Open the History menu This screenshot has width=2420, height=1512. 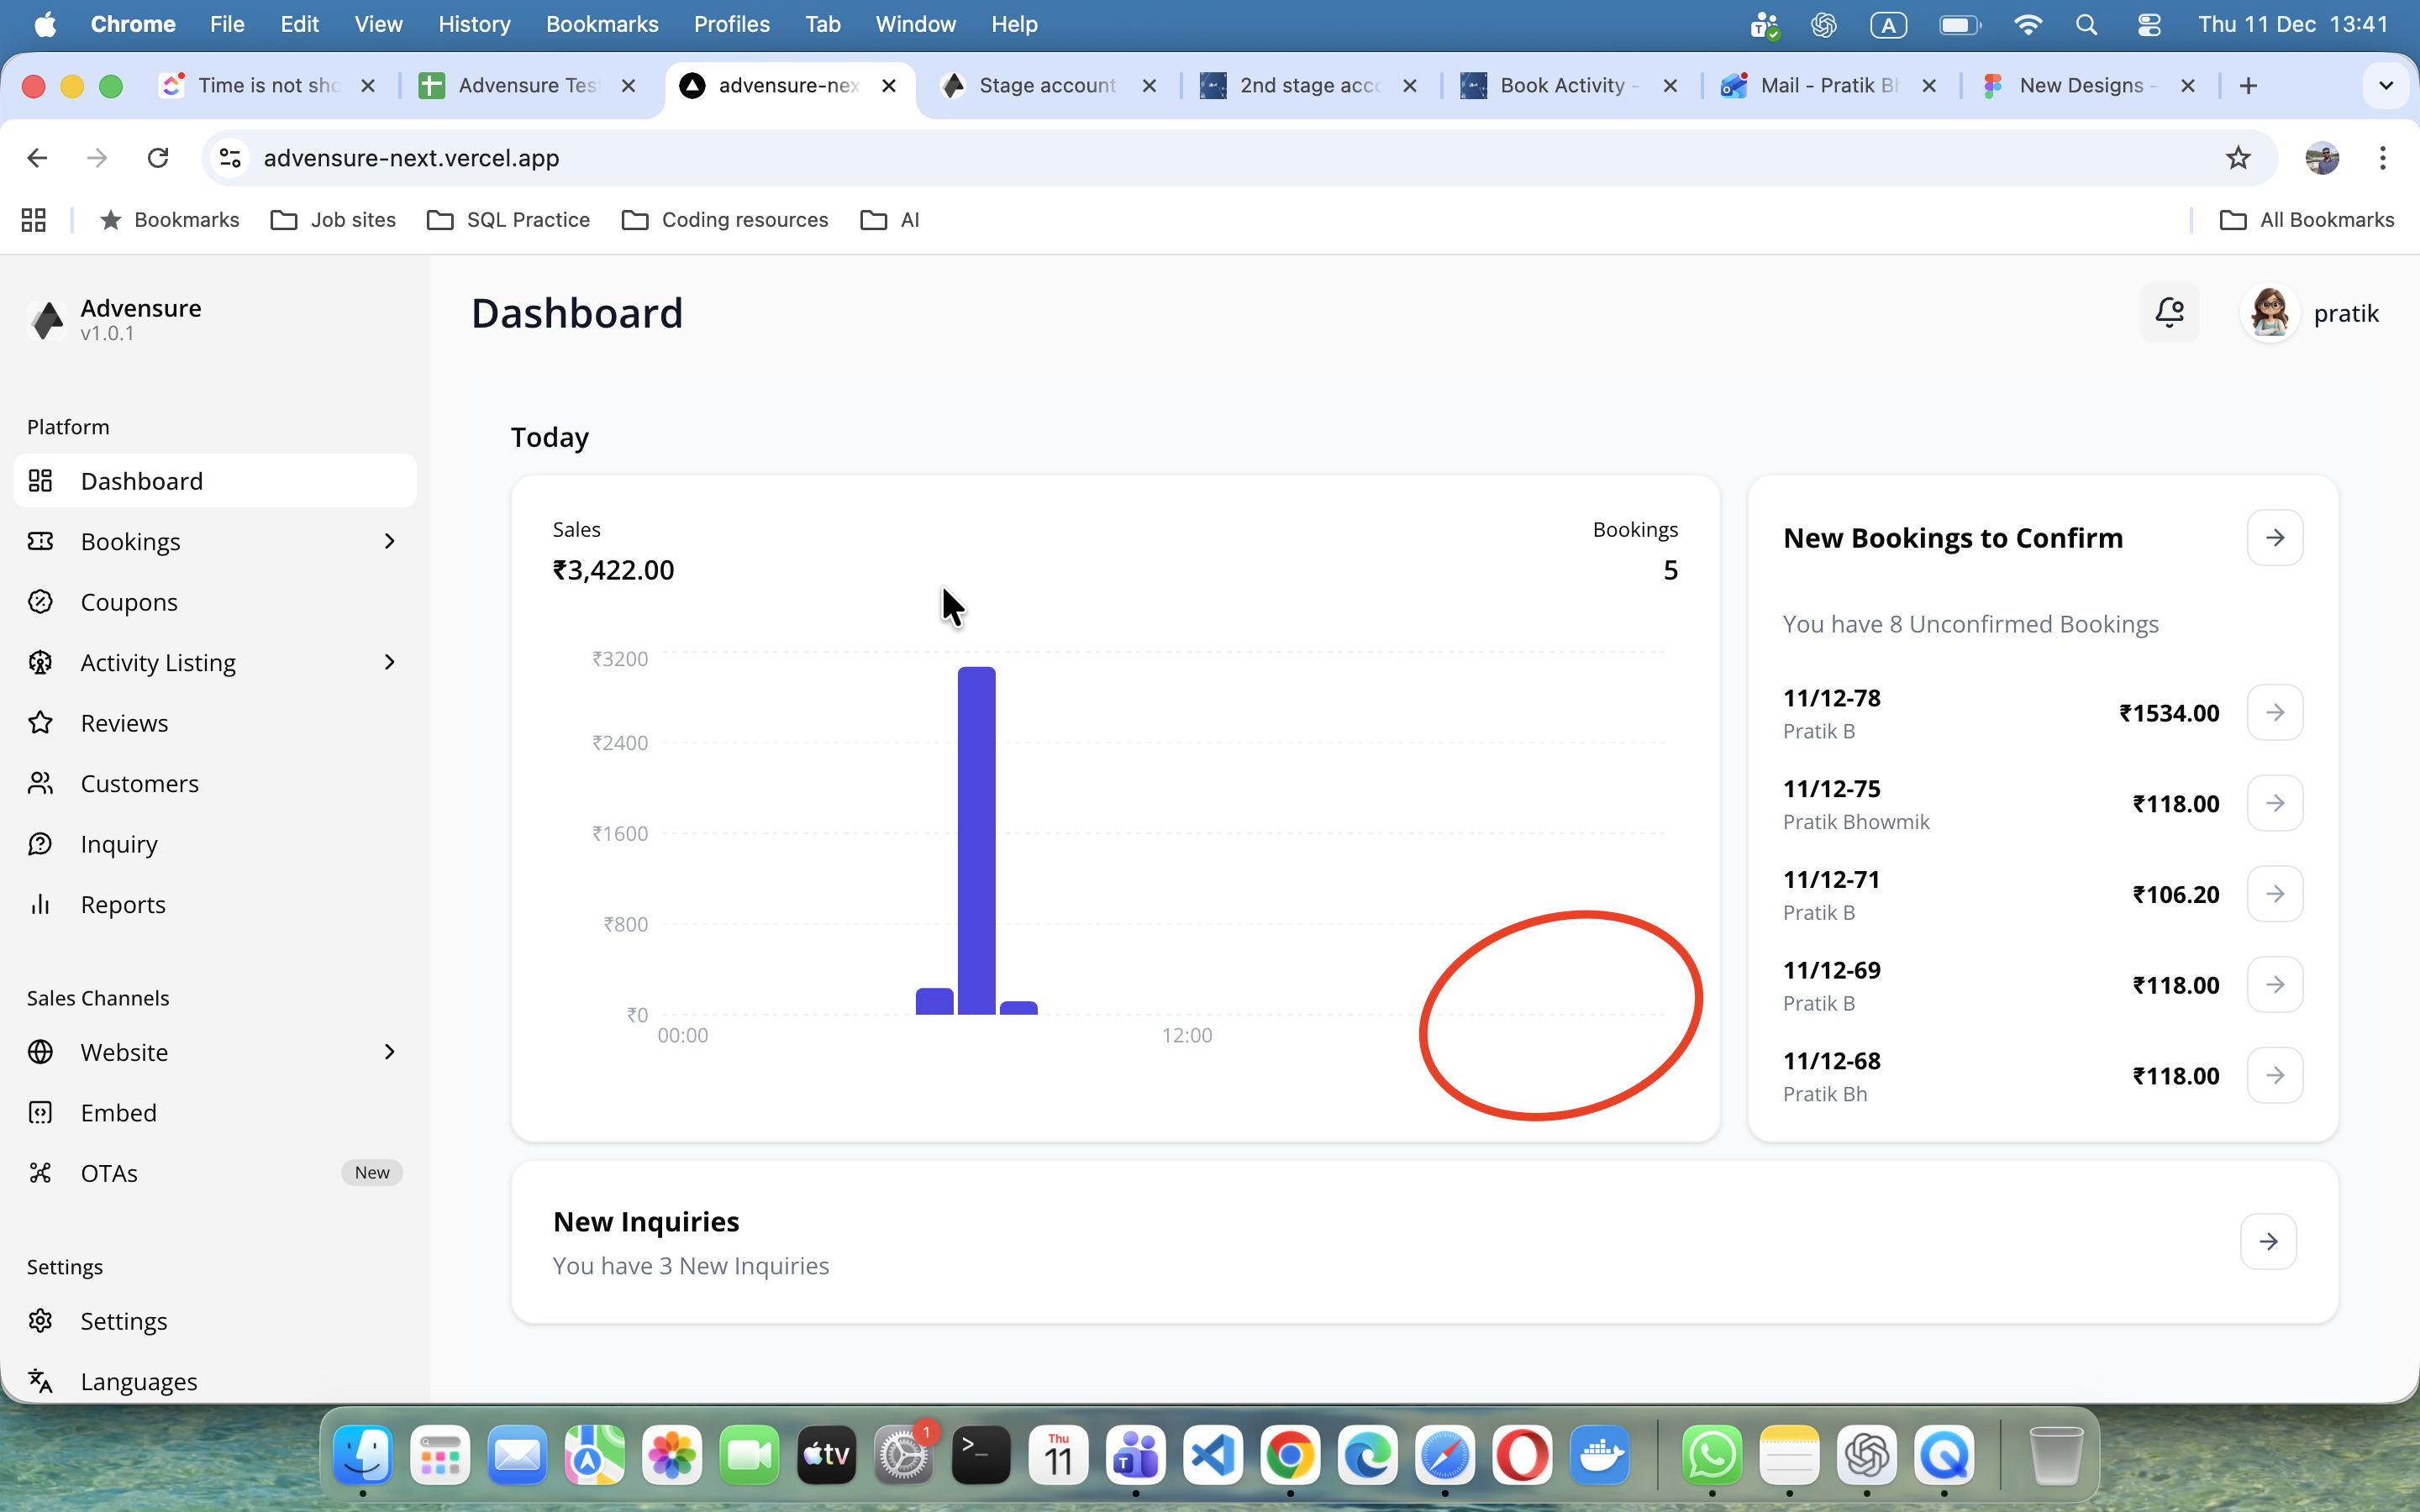(474, 24)
